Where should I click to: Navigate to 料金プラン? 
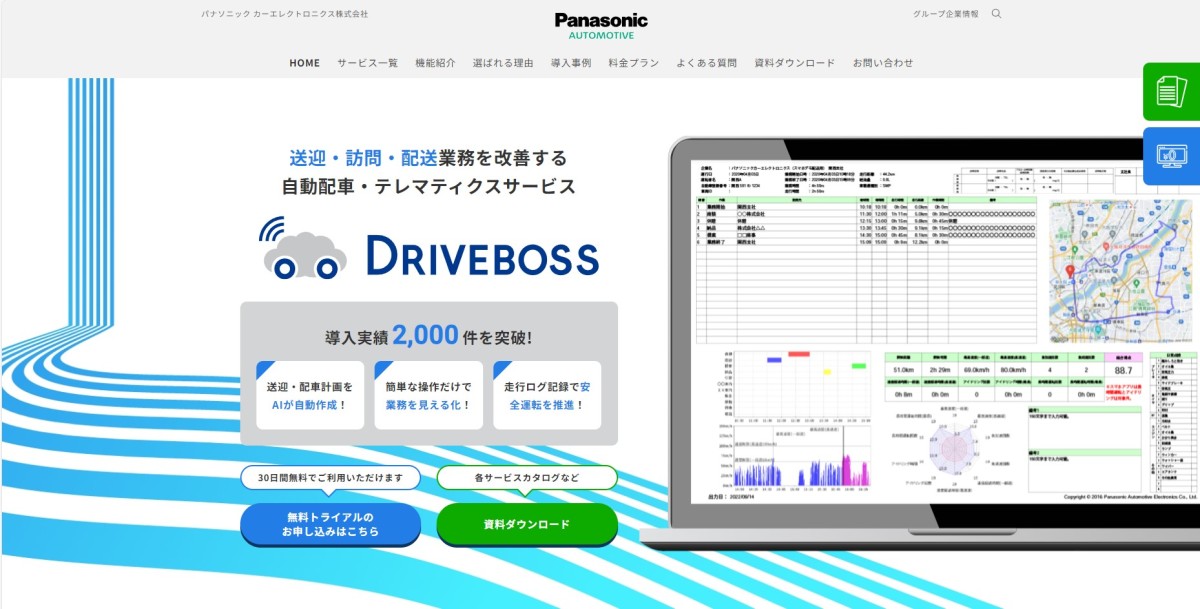[633, 63]
